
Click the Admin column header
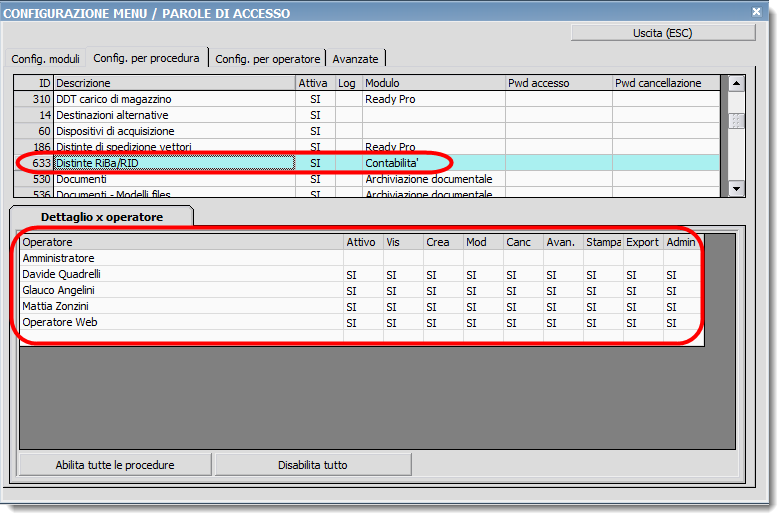point(683,242)
